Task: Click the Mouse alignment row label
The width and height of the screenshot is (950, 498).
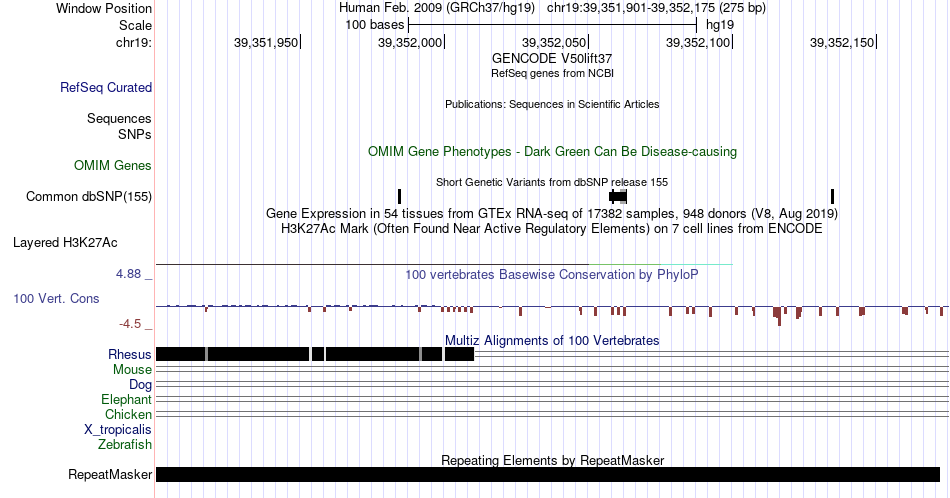Action: click(x=132, y=370)
